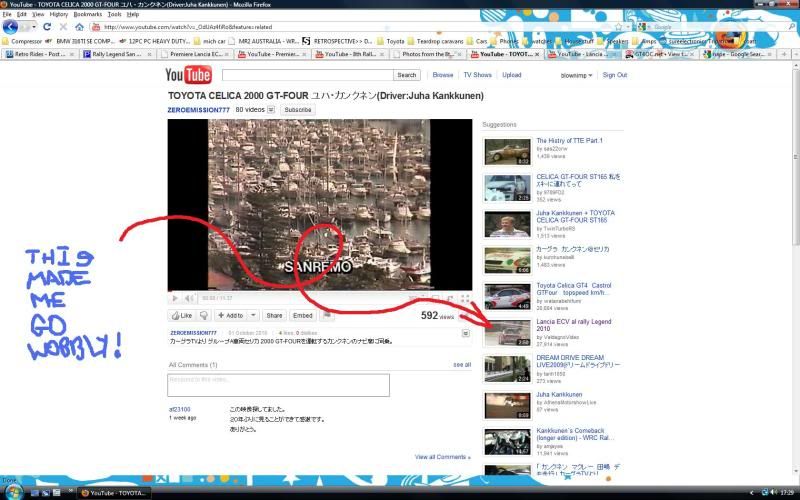Switch to the Premiere Lancia EC tab
The width and height of the screenshot is (800, 500).
195,54
